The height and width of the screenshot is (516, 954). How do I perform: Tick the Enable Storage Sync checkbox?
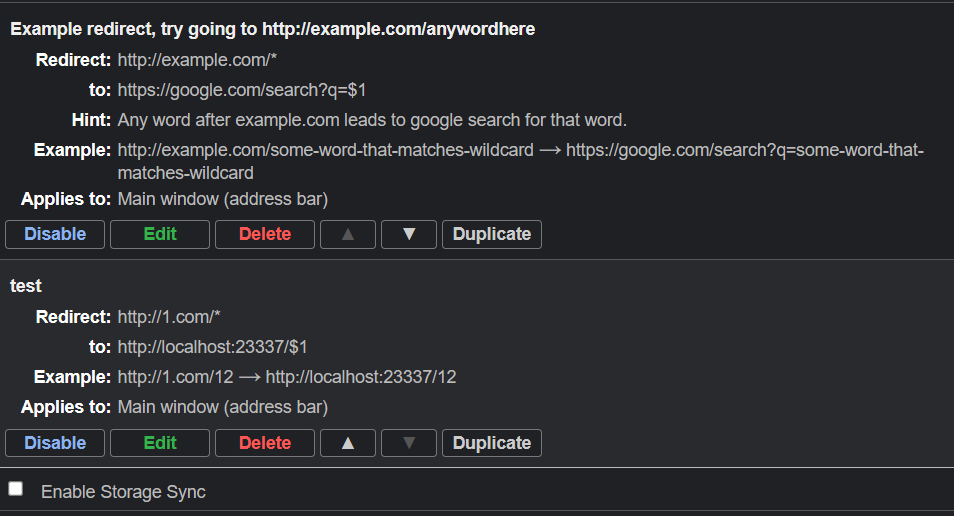coord(16,489)
